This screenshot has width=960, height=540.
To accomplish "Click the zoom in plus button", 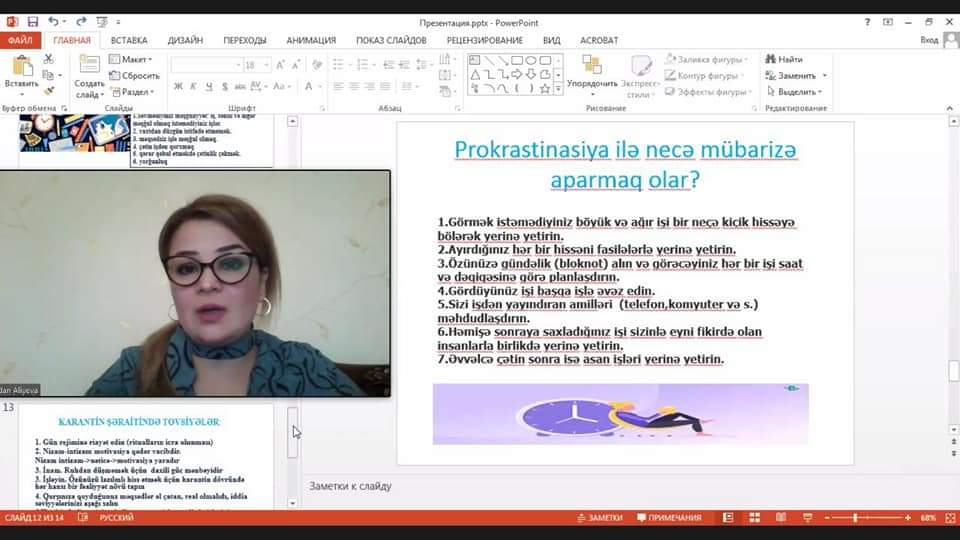I will (907, 518).
